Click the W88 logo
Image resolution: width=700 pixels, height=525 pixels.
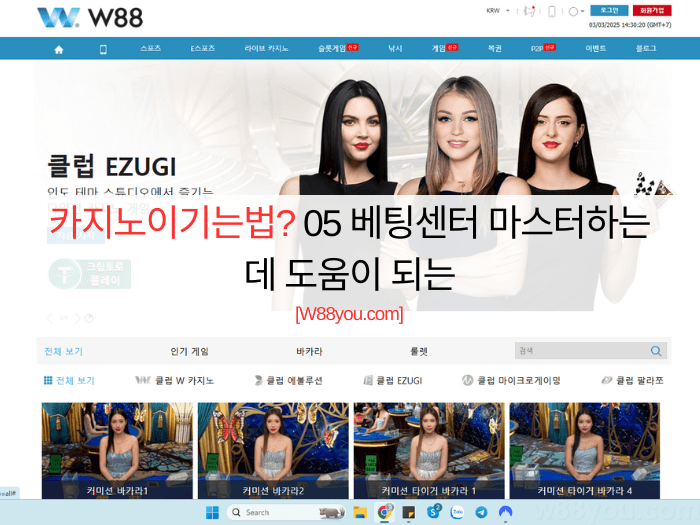(90, 17)
